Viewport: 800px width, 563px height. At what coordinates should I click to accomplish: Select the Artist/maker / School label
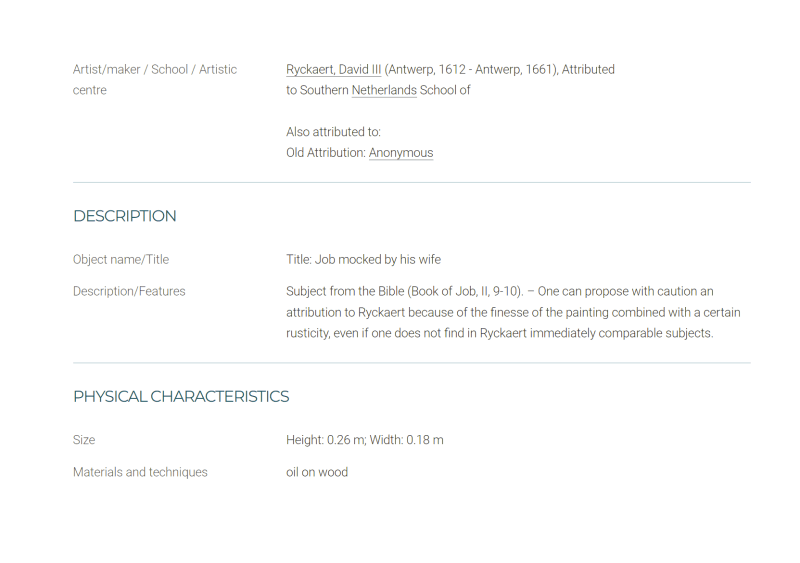[155, 80]
